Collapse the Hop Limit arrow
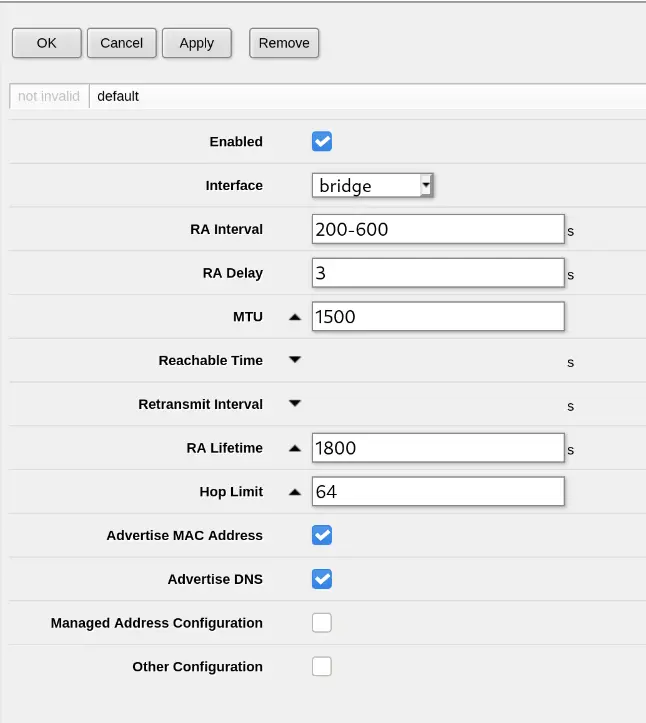The height and width of the screenshot is (723, 646). pos(295,492)
